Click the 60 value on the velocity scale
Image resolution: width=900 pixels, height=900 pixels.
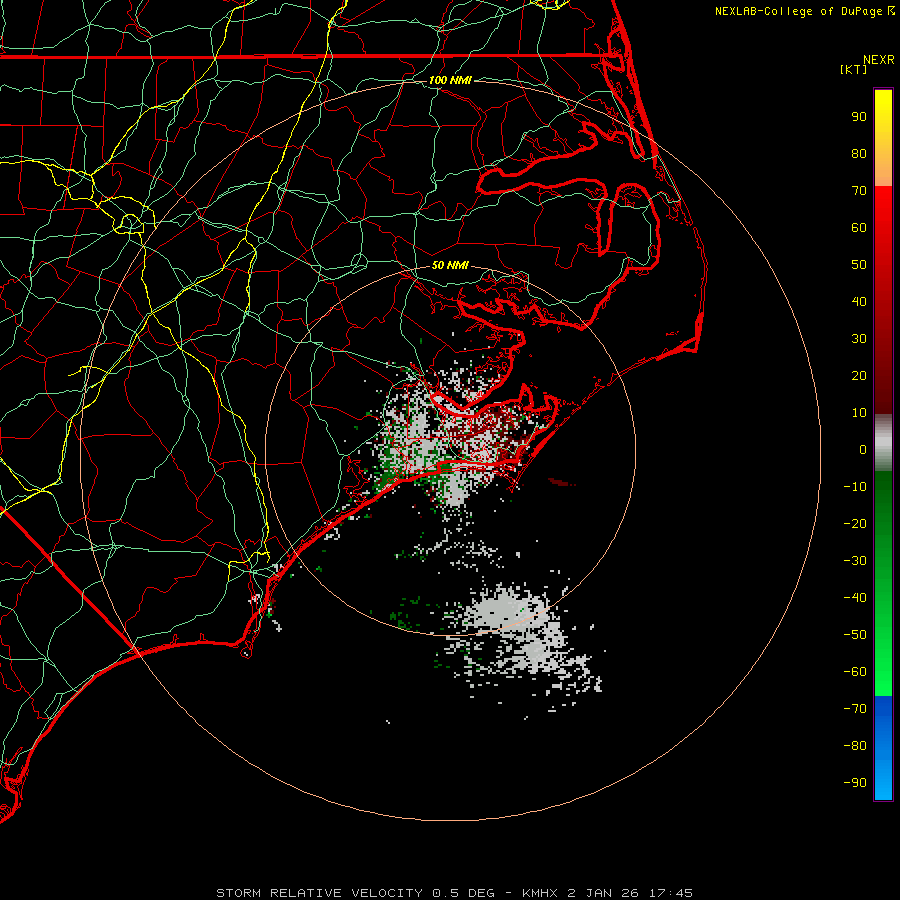(x=859, y=227)
